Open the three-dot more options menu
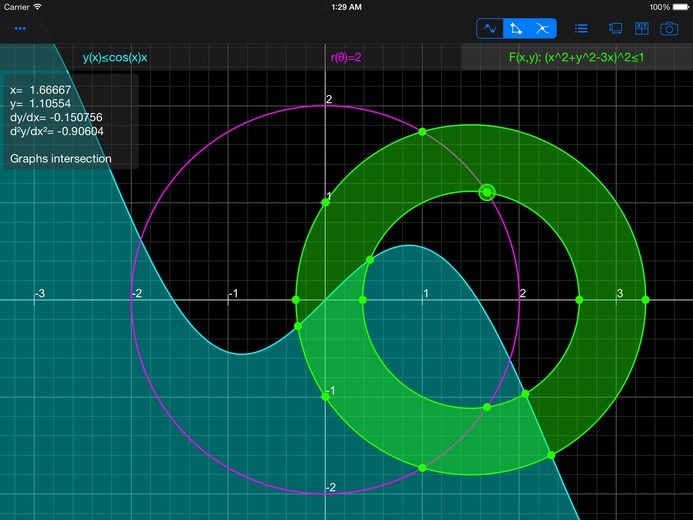Image resolution: width=693 pixels, height=520 pixels. 20,29
